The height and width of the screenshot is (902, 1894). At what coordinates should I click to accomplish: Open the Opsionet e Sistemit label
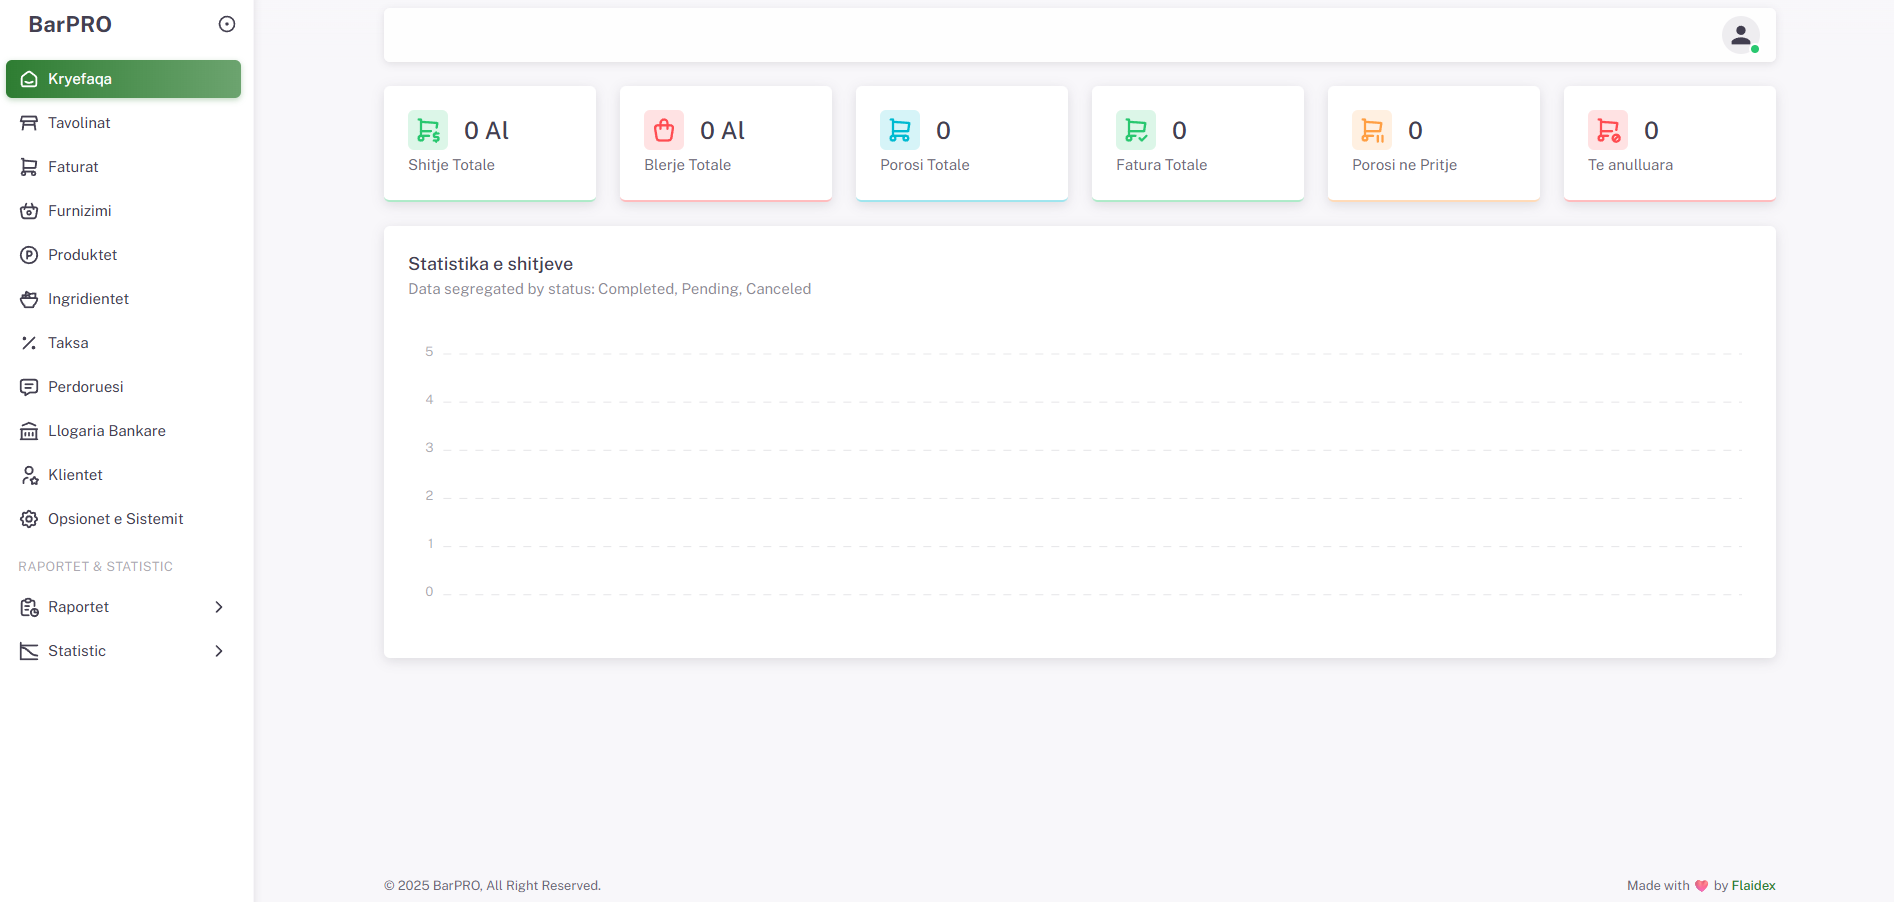116,519
